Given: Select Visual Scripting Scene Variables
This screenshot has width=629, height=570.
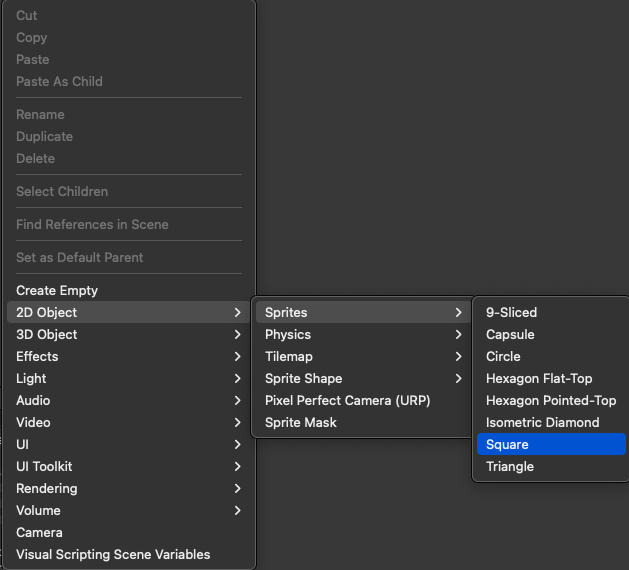Looking at the screenshot, I should (x=128, y=554).
